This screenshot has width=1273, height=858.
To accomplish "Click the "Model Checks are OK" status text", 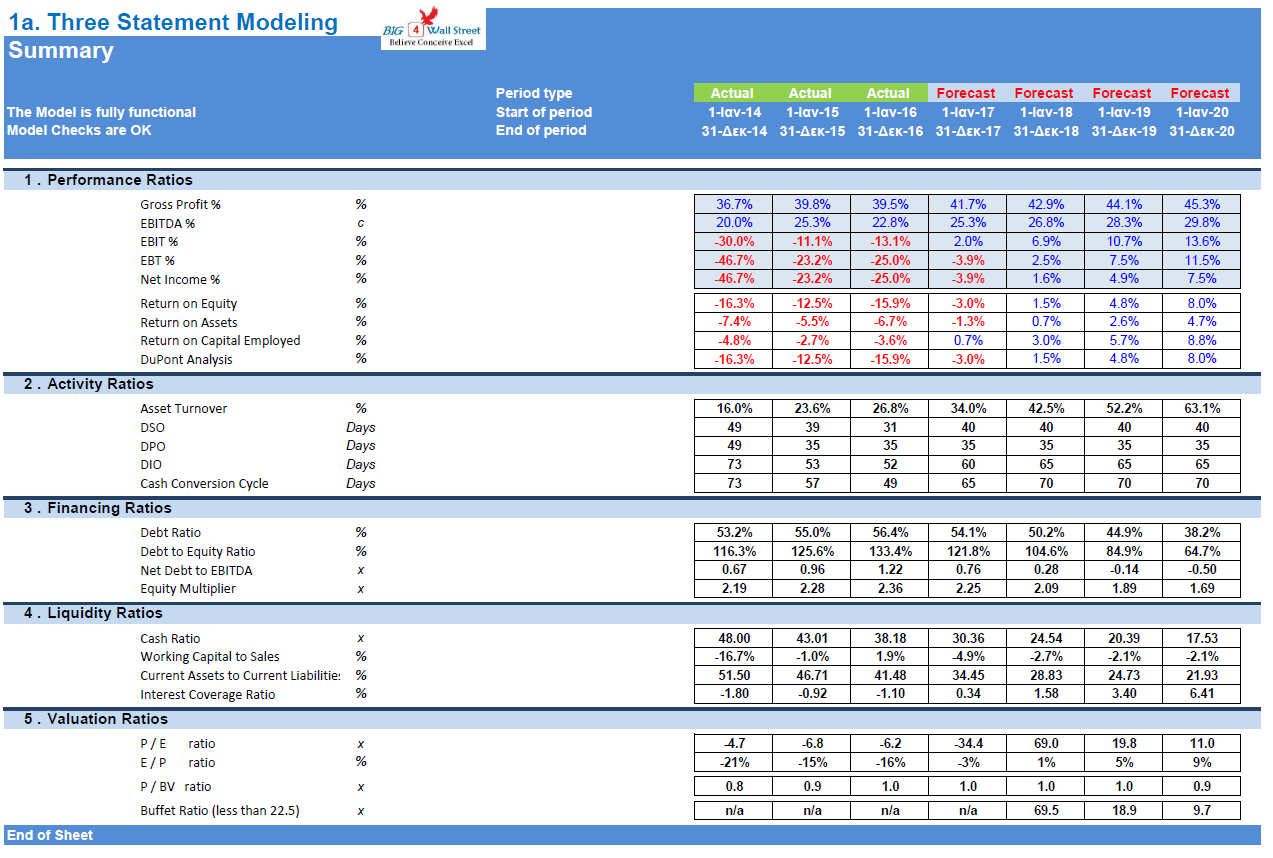I will coord(78,130).
